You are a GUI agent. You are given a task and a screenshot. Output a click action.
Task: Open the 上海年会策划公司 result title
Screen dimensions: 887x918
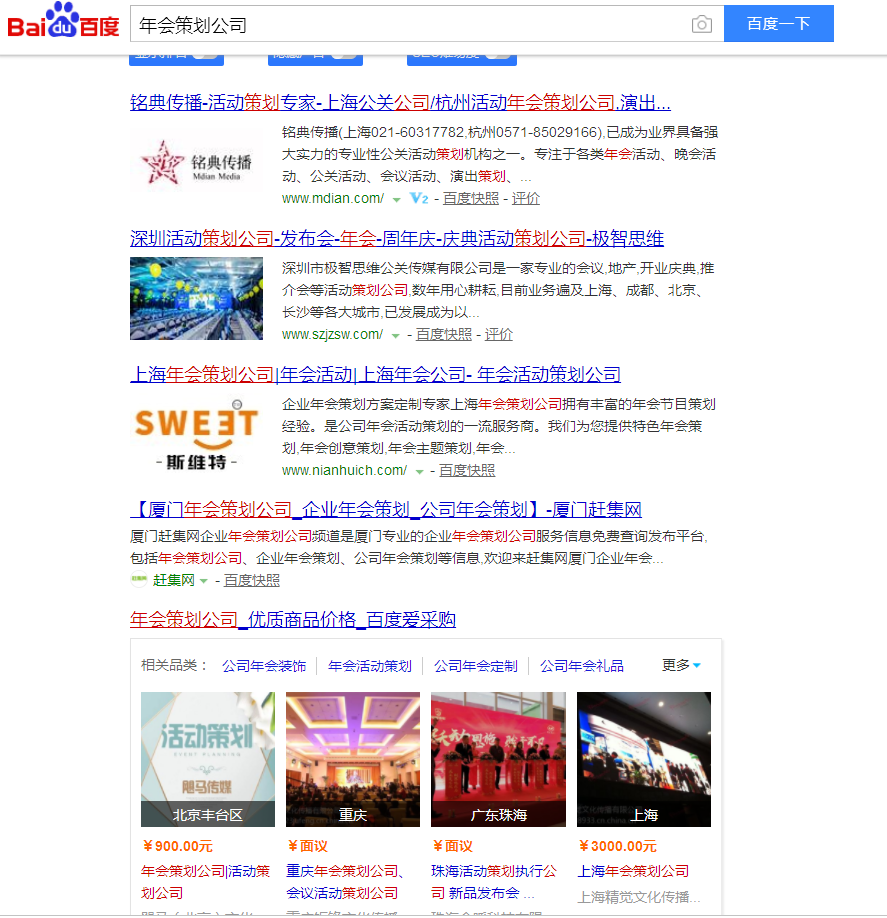coord(375,374)
